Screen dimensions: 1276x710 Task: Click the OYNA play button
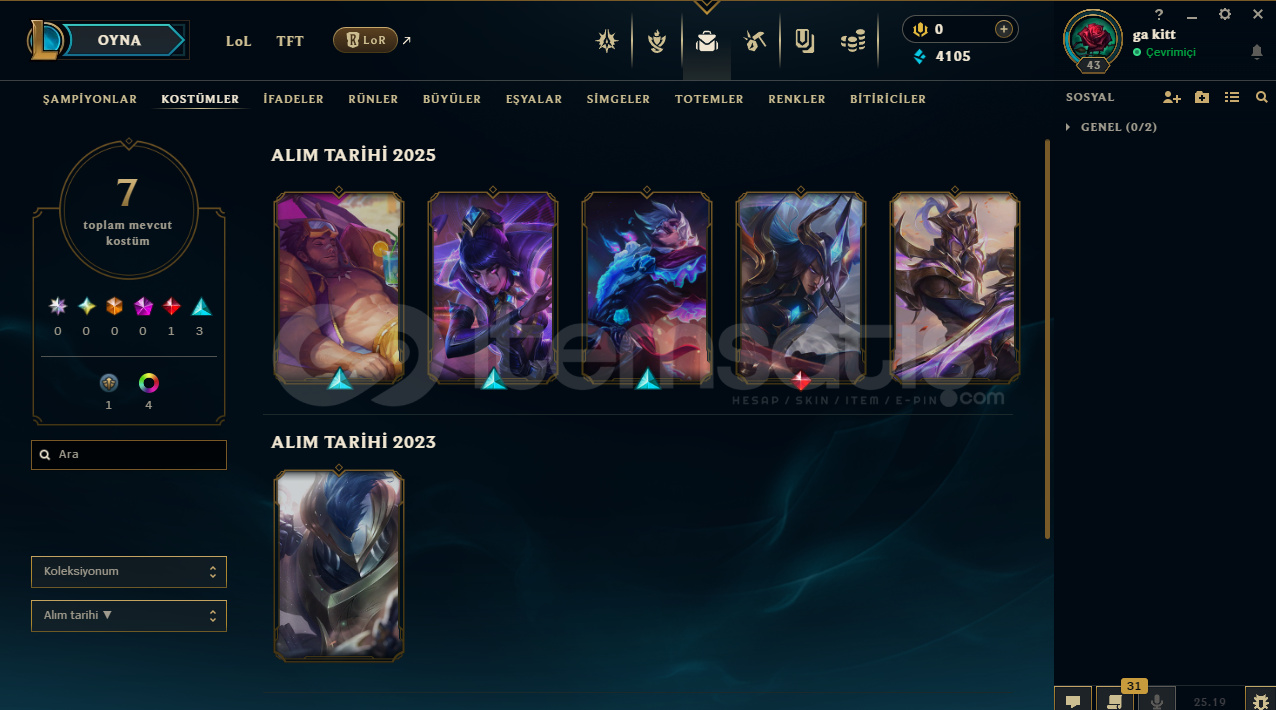pos(122,40)
